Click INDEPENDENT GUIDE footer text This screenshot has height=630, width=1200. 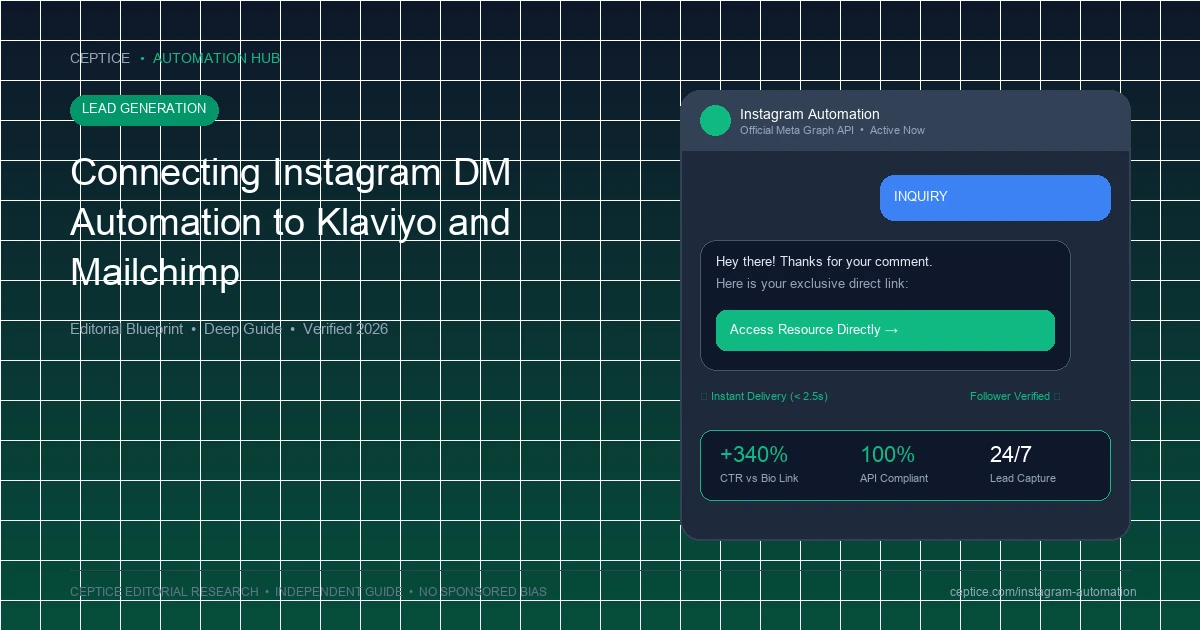339,592
